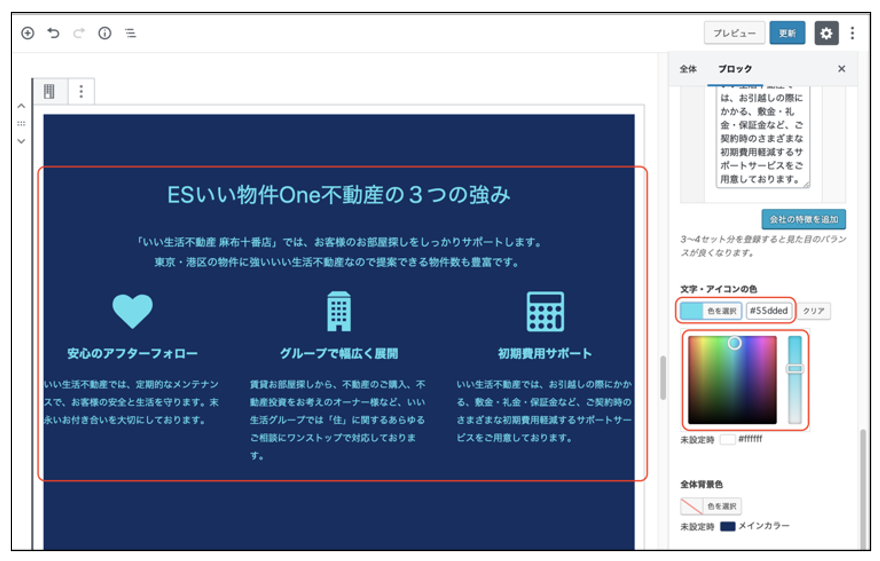Move block up with the chevron
The height and width of the screenshot is (561, 880).
click(21, 106)
